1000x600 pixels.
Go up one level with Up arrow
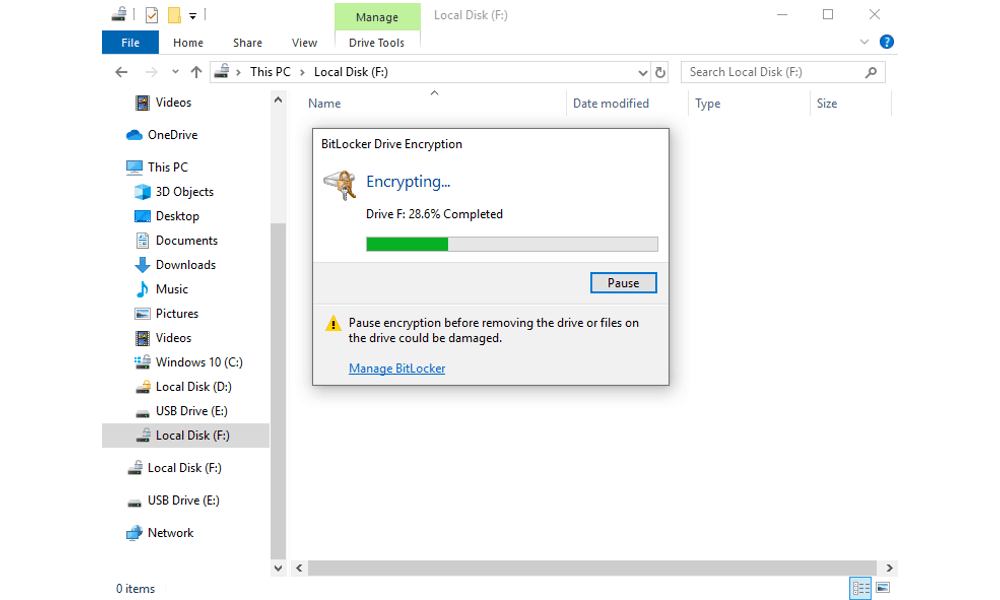click(196, 72)
